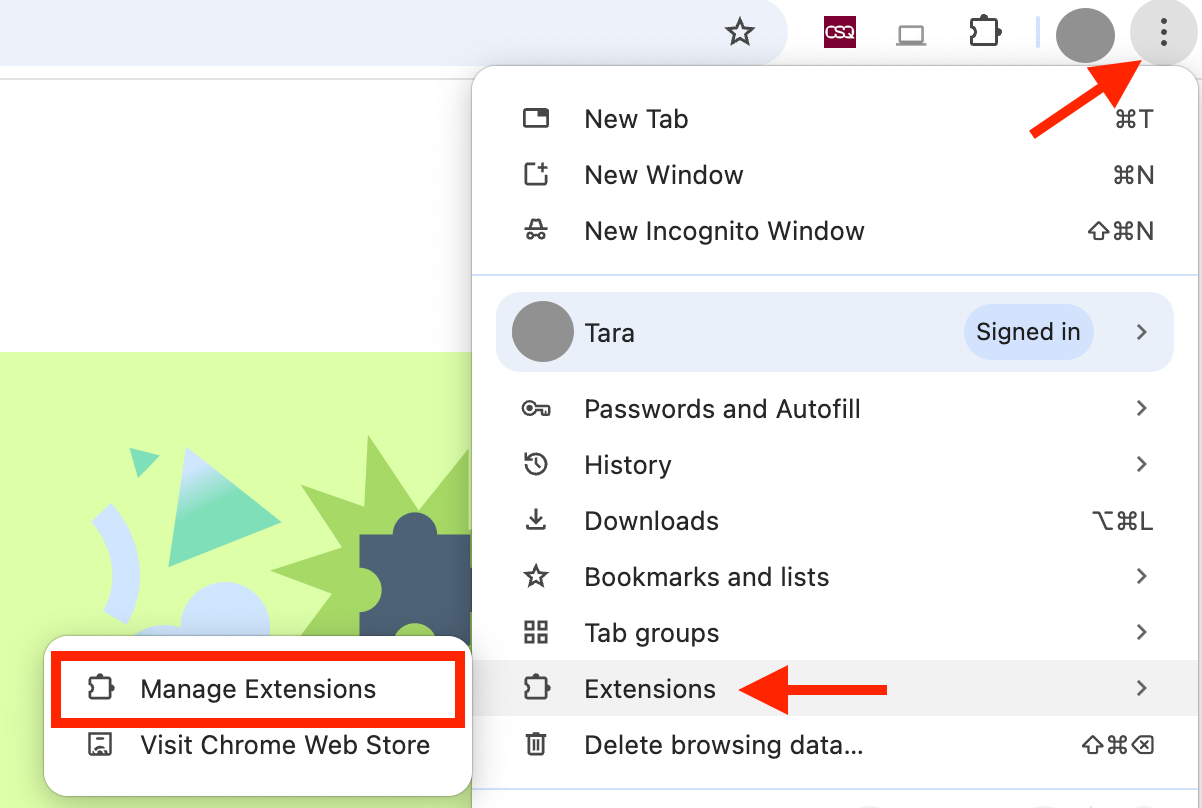
Task: Click the Signed in status button
Action: [x=1028, y=332]
